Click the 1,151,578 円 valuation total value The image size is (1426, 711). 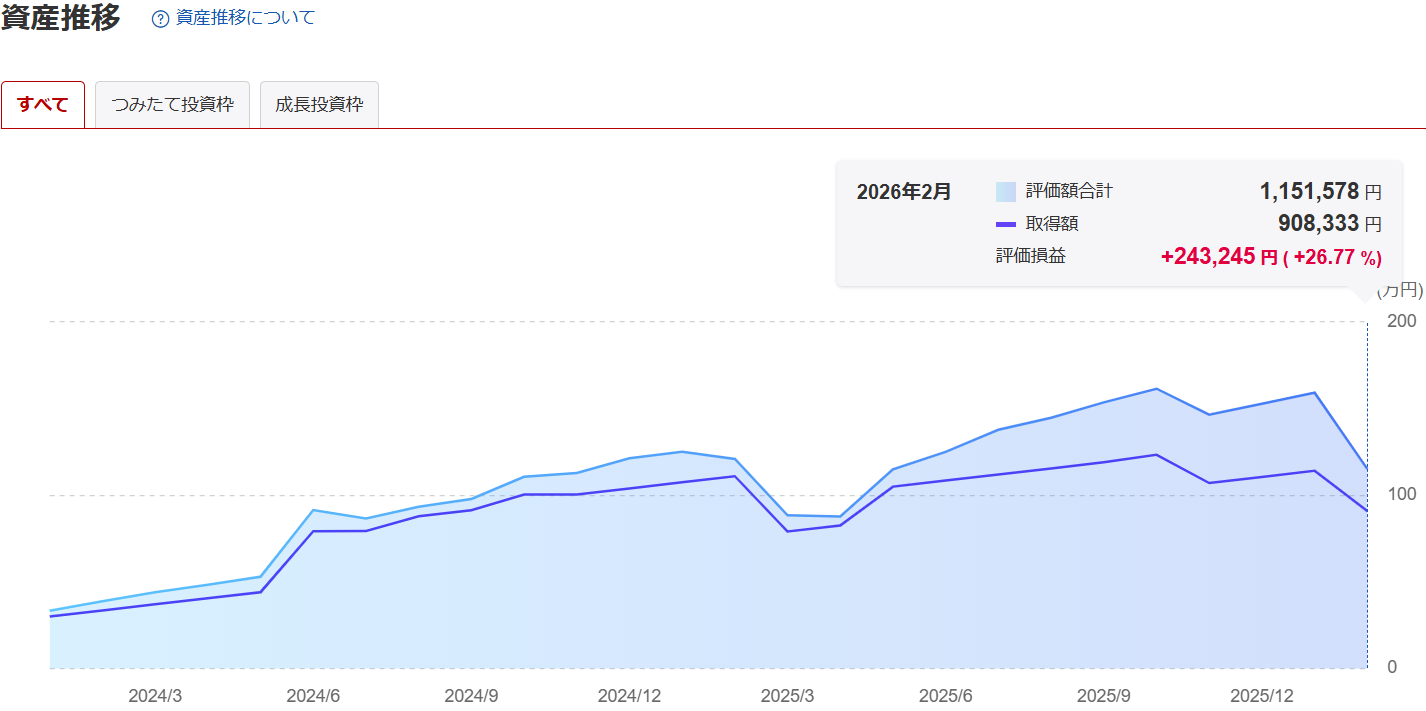coord(1319,191)
